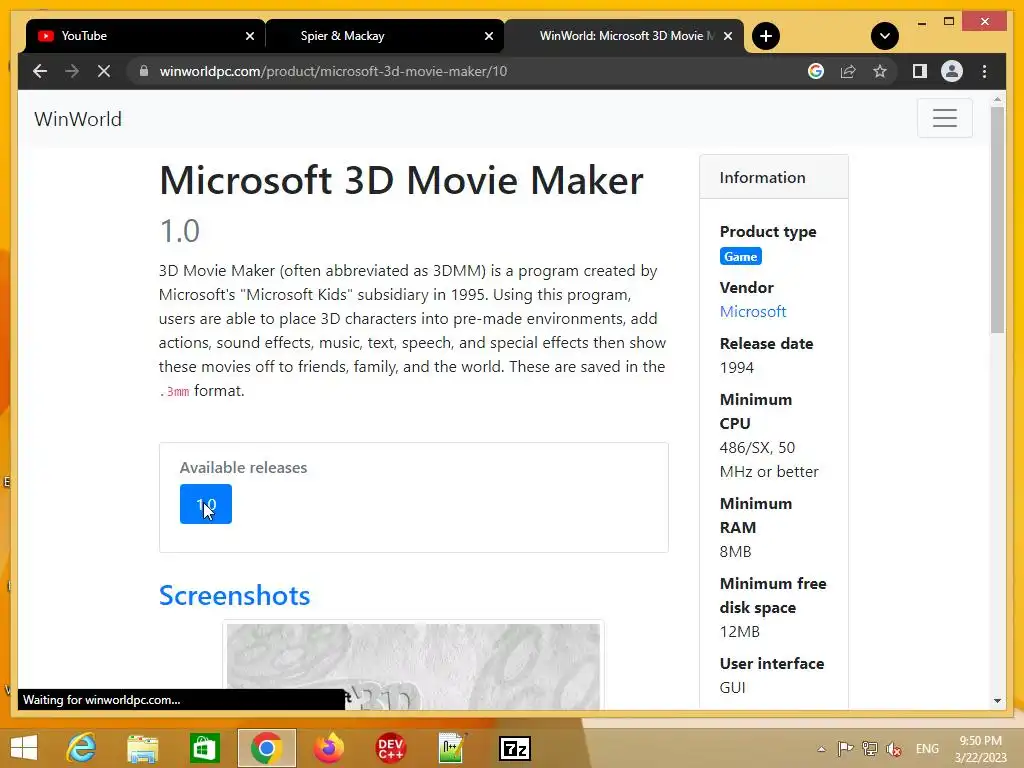Select the 1.0 release button
The width and height of the screenshot is (1024, 768).
206,504
